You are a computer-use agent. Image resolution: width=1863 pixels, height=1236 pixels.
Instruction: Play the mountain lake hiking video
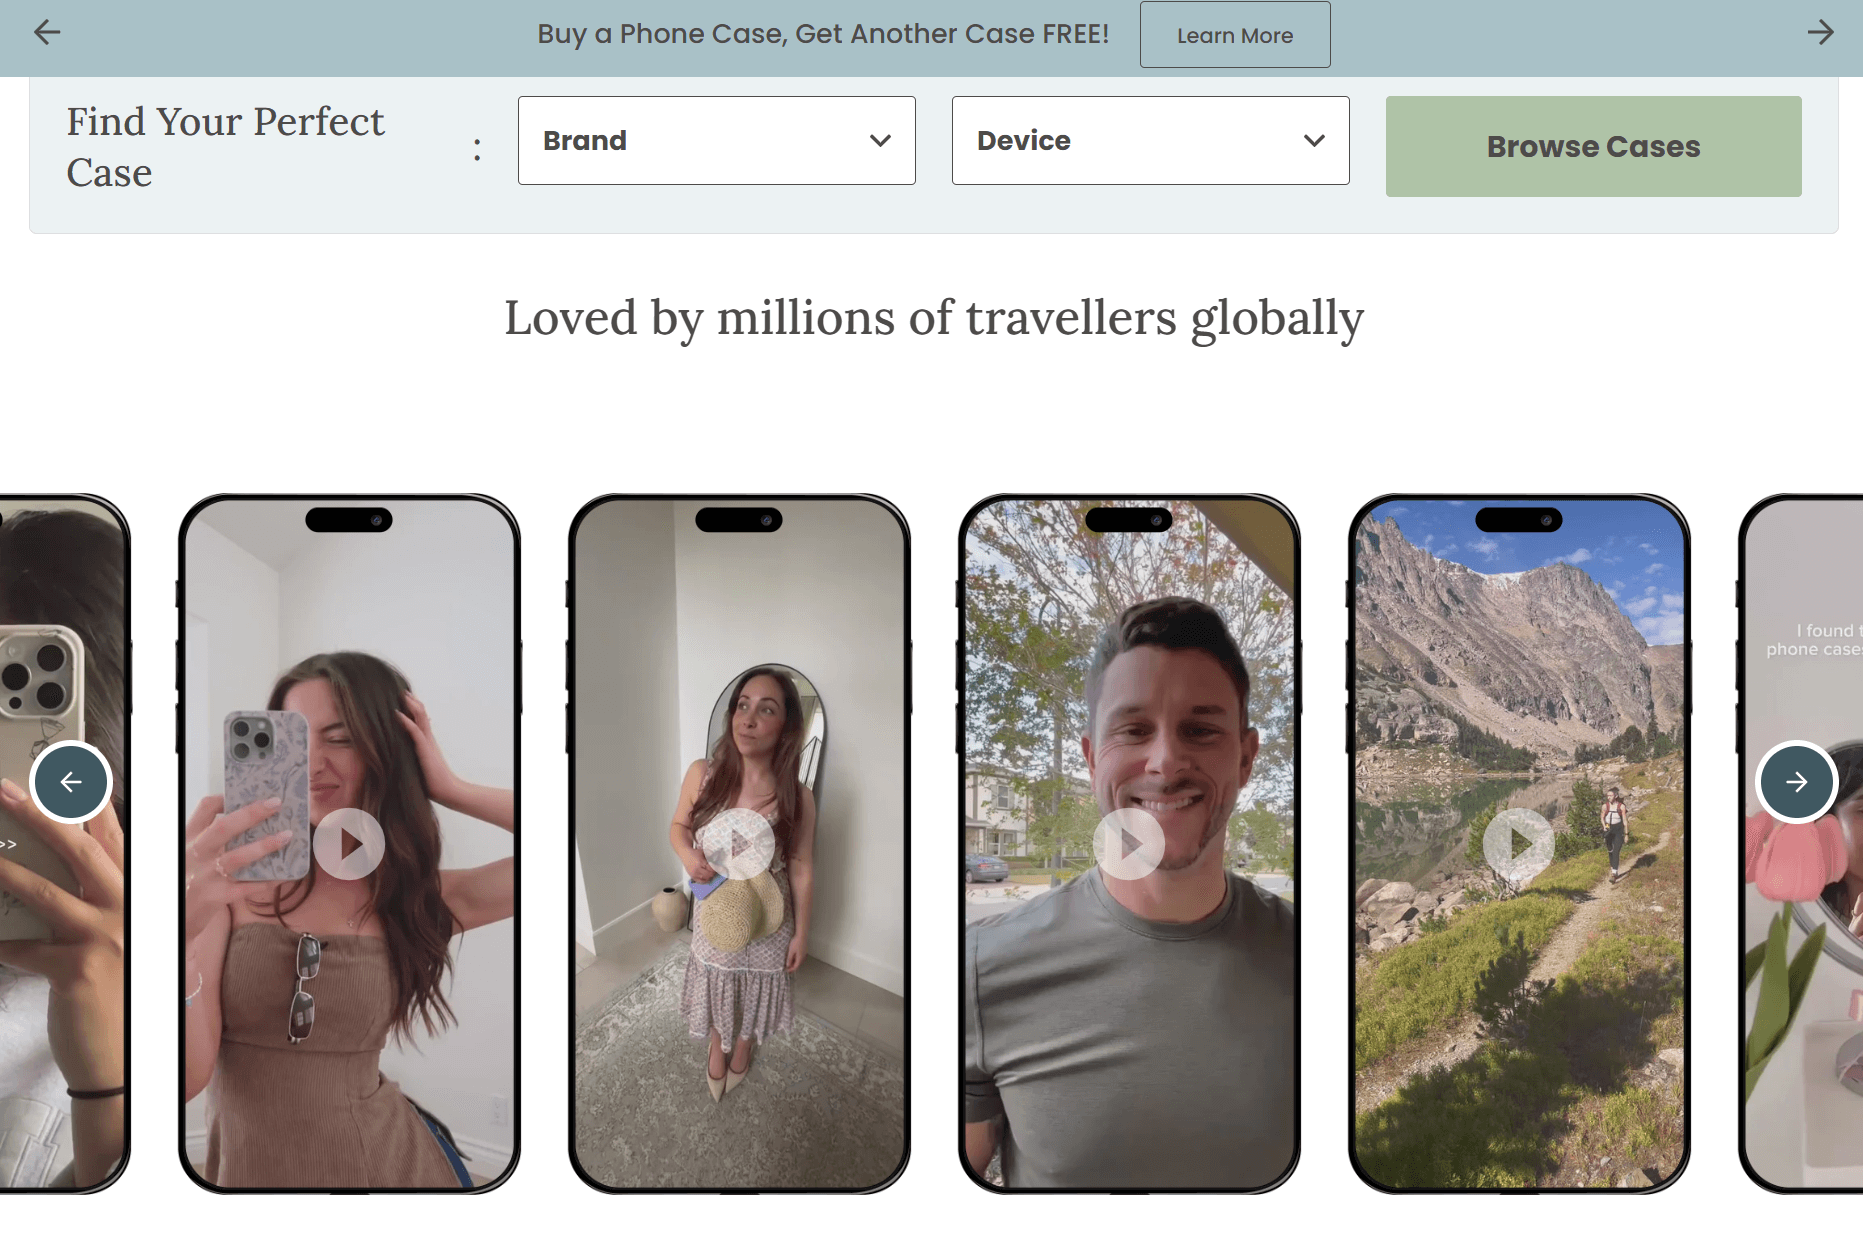(1519, 844)
